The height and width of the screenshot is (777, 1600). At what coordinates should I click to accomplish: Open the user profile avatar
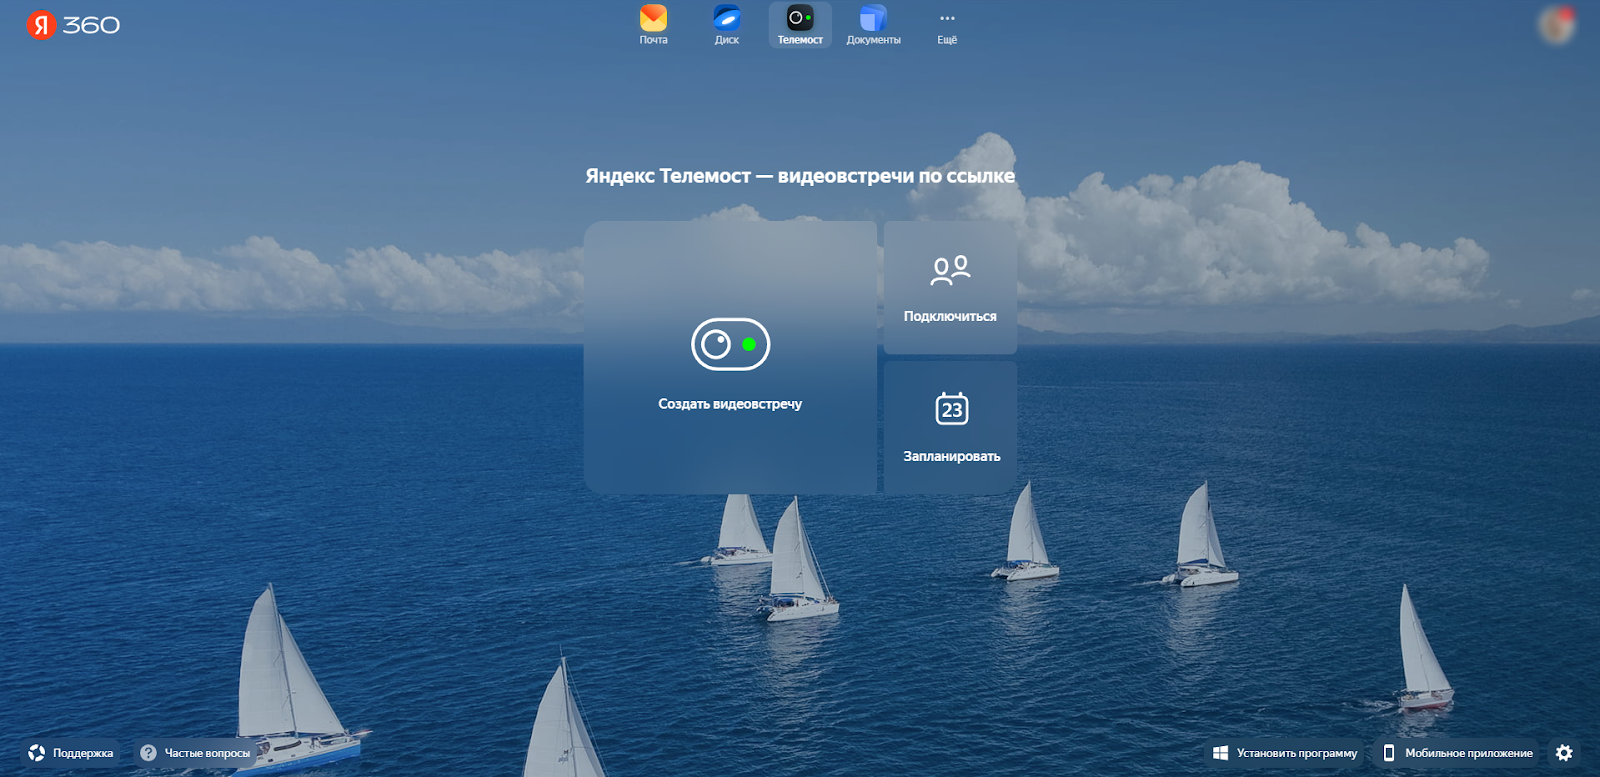(1556, 25)
